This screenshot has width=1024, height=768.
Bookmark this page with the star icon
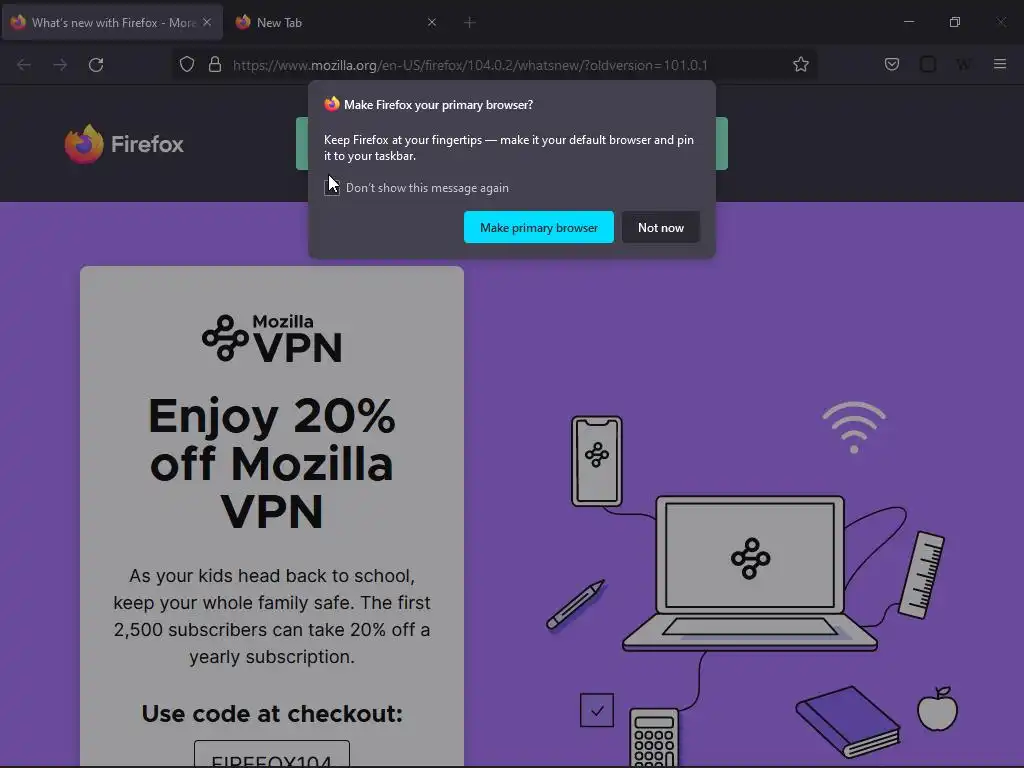[x=801, y=64]
